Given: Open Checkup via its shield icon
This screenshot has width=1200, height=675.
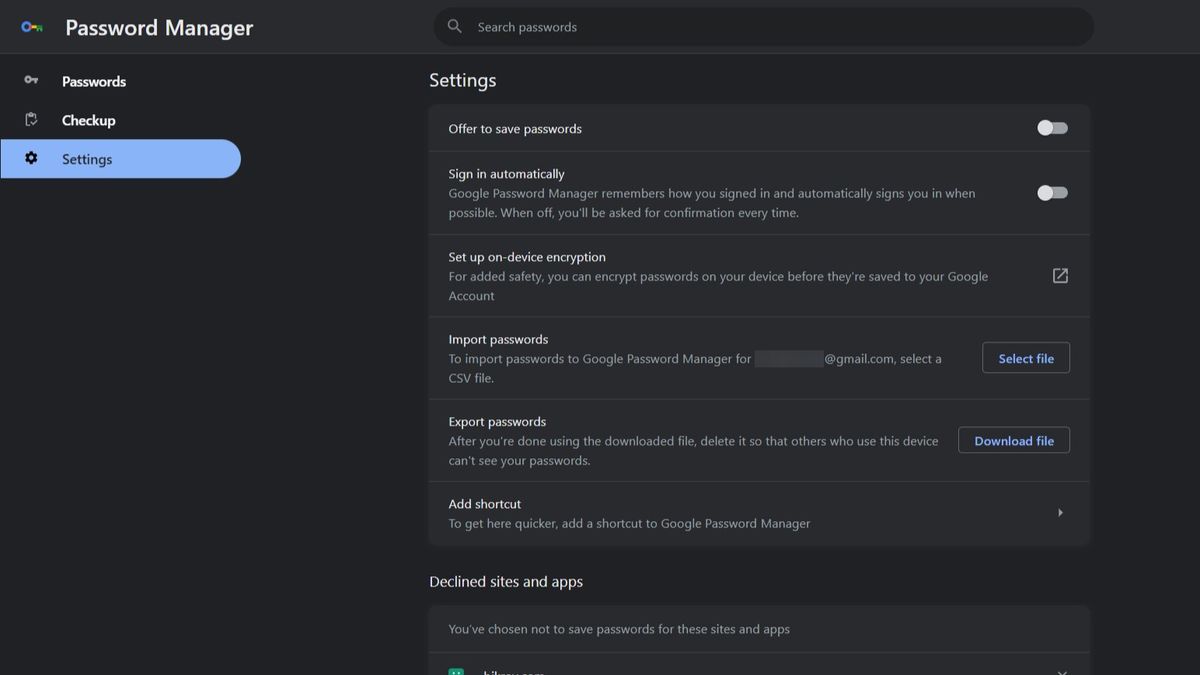Looking at the screenshot, I should (30, 119).
